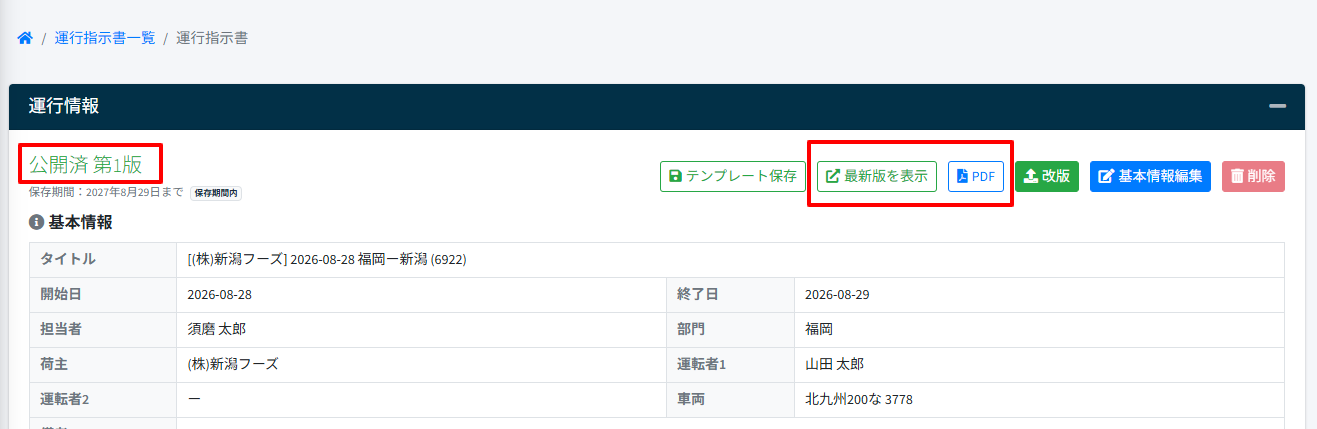The height and width of the screenshot is (429, 1317).
Task: Click the 運行情報 panel header title
Action: pos(64,106)
